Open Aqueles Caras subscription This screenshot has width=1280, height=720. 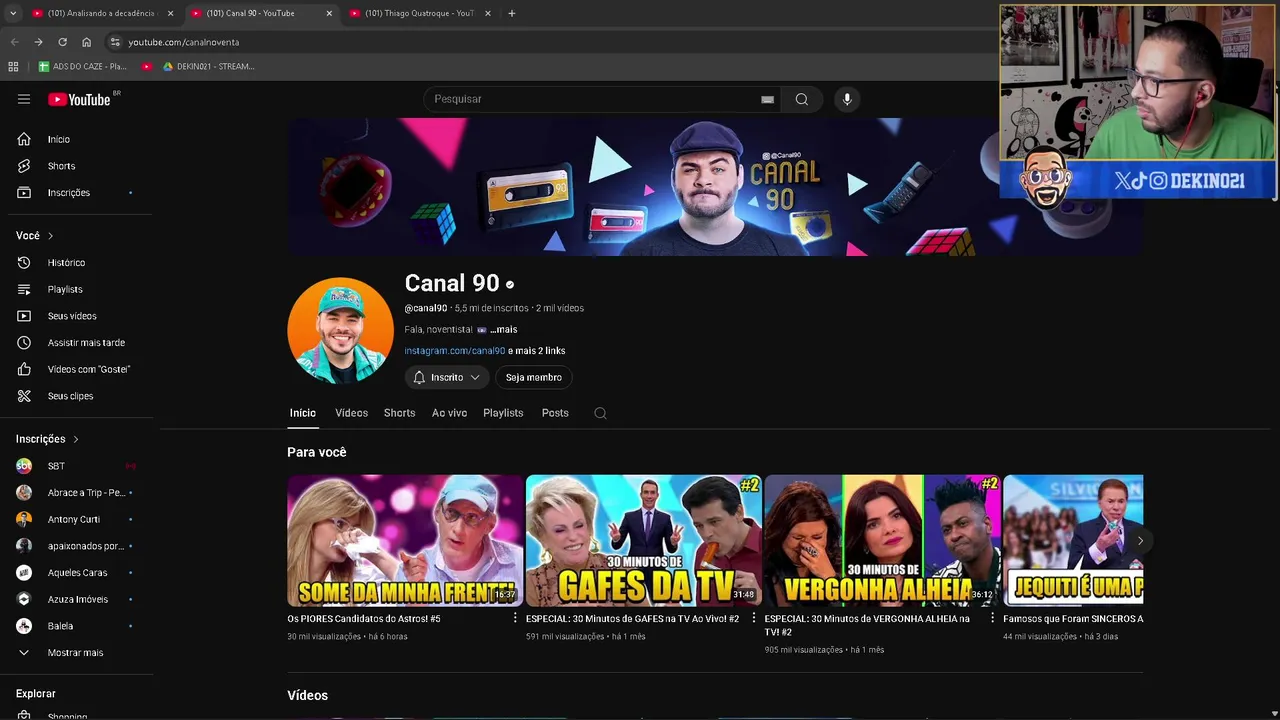pyautogui.click(x=76, y=572)
